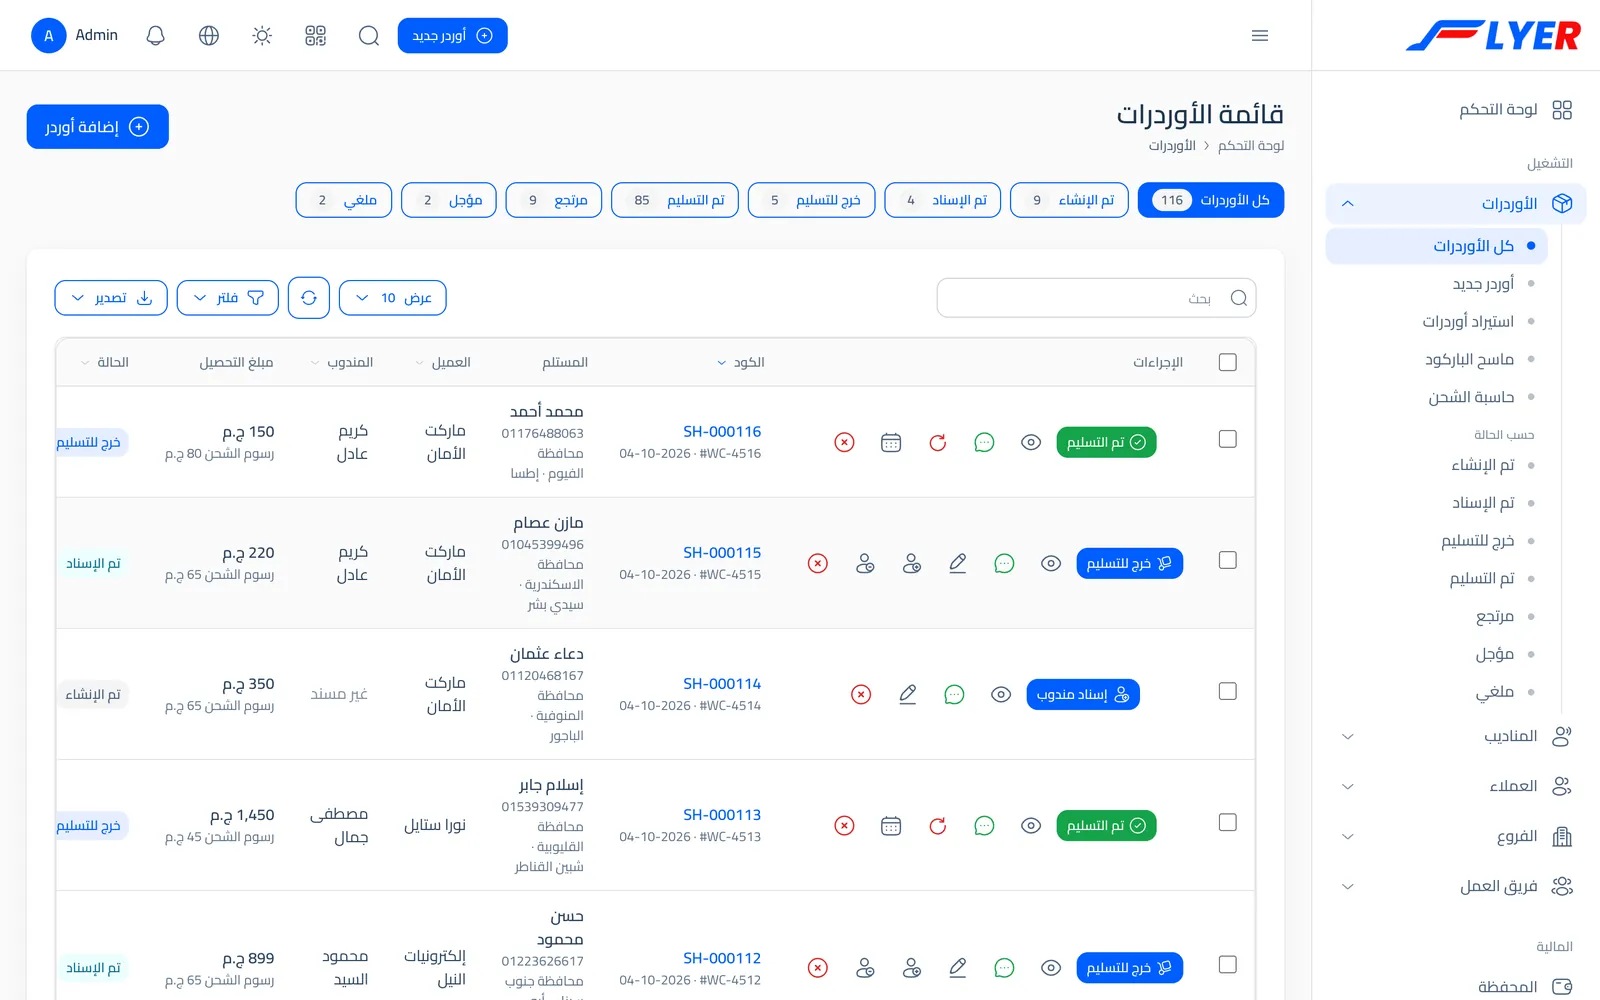
Task: Tick the checkbox for order SH-000113
Action: (x=1228, y=822)
